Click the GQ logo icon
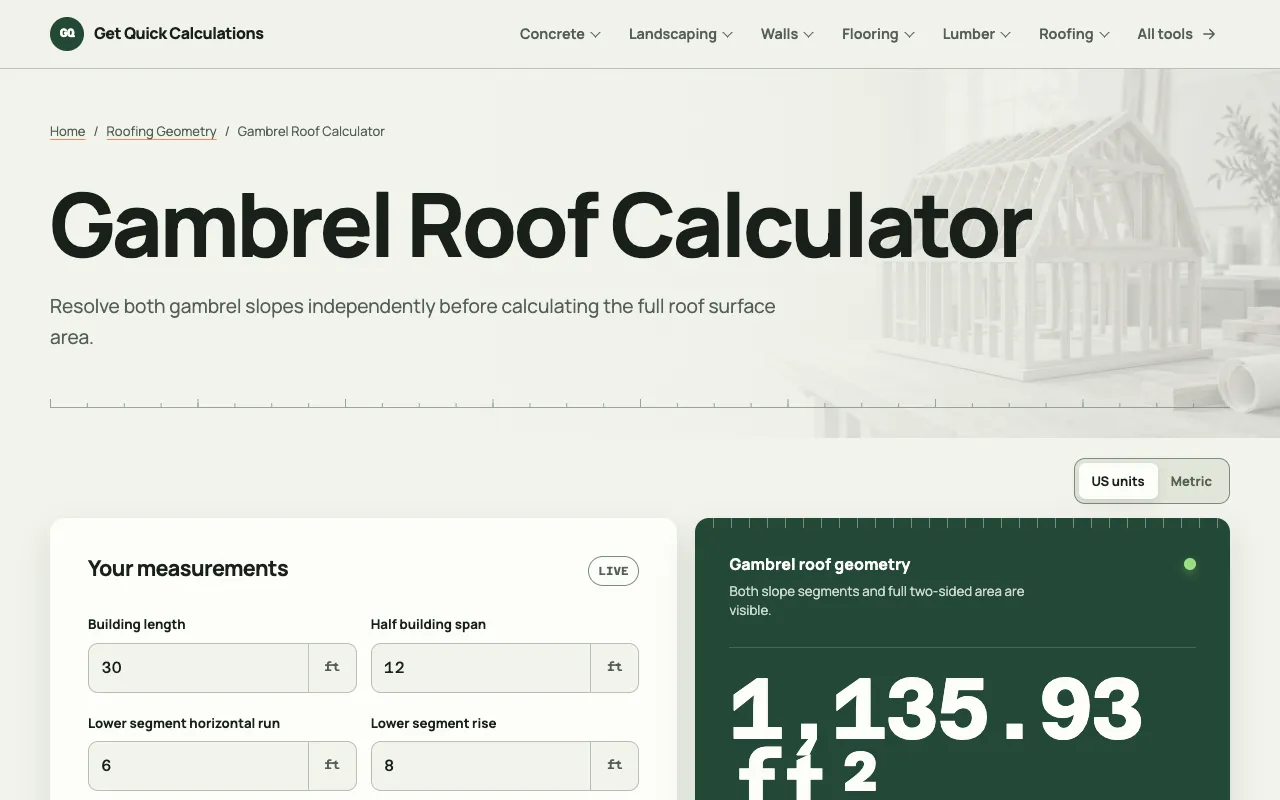Screen dimensions: 1280x800 point(67,34)
